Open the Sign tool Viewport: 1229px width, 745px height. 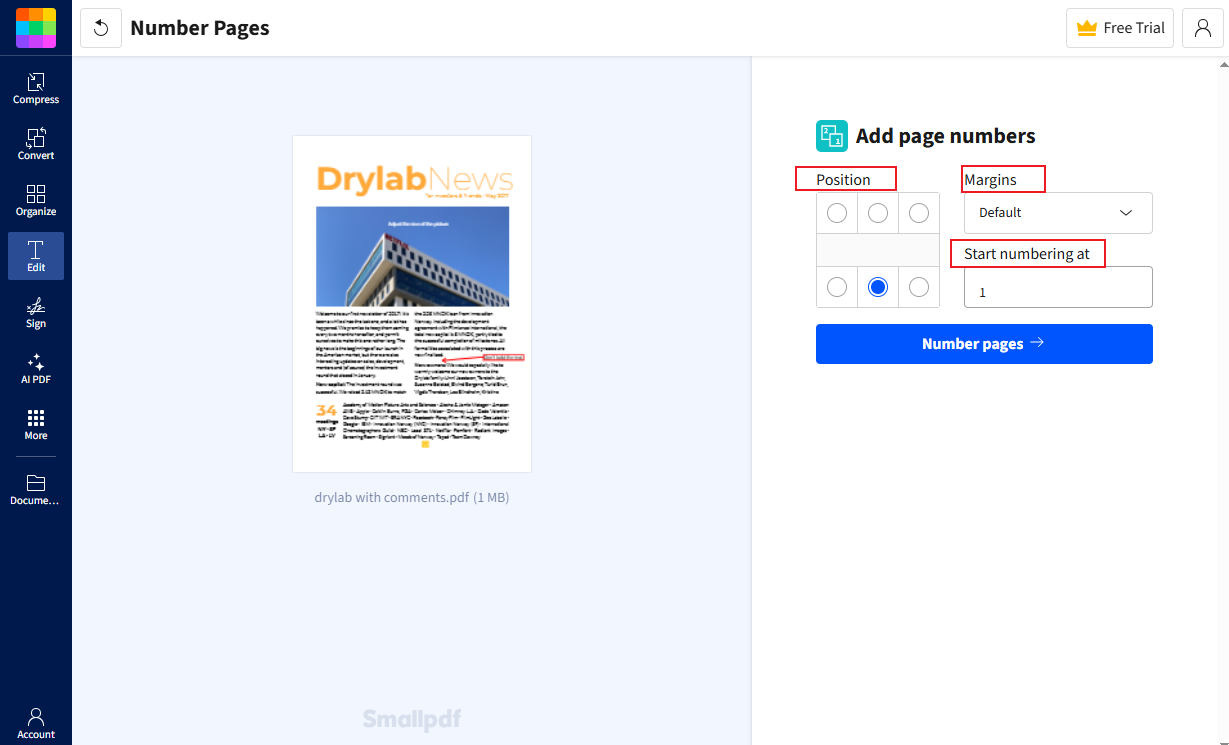[x=36, y=312]
